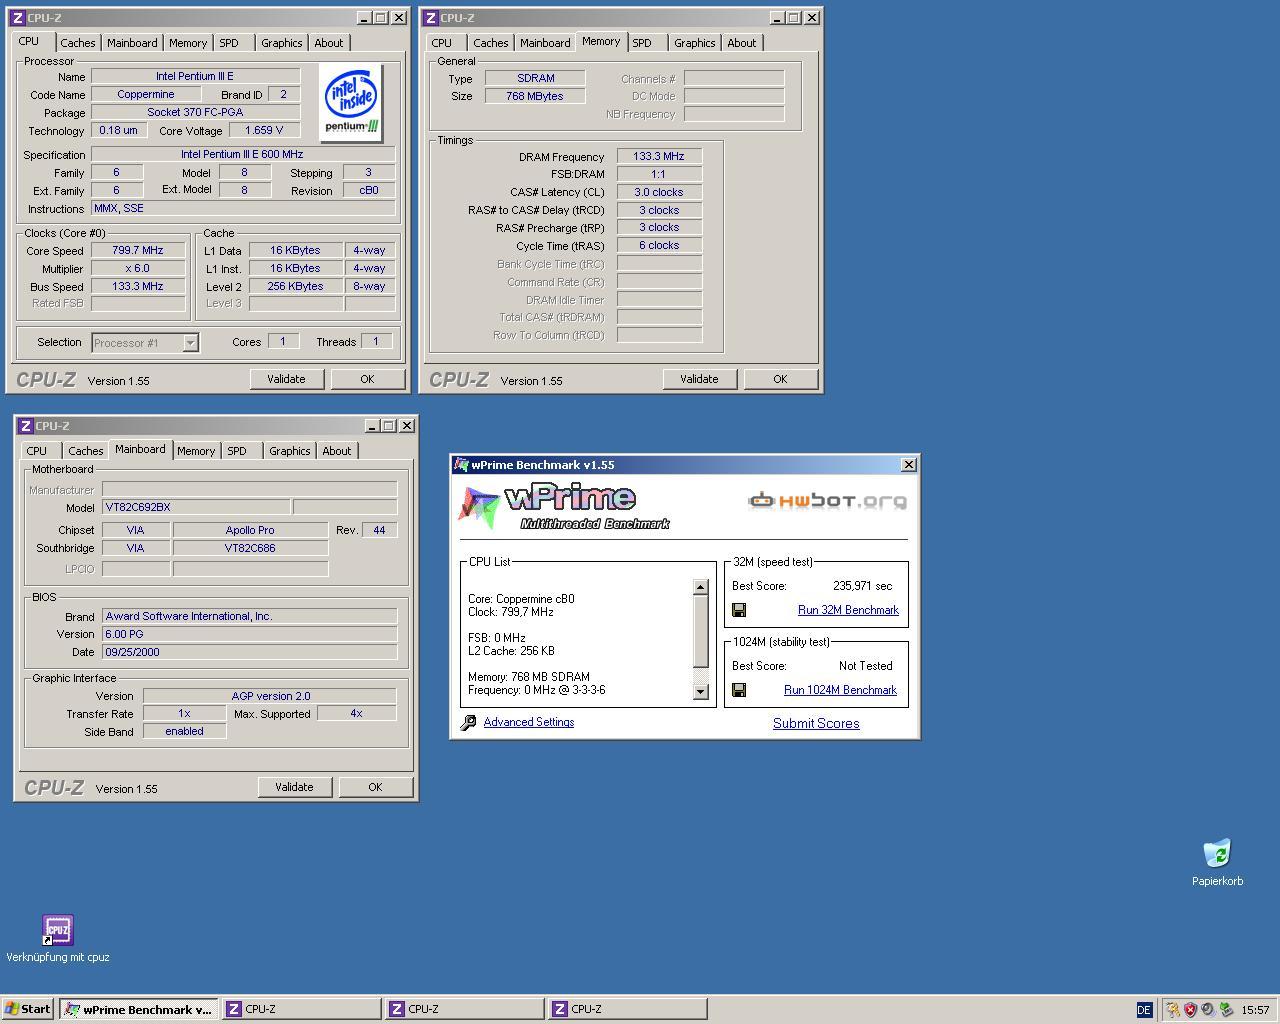Click the 235,971 sec best score text
This screenshot has width=1280, height=1024.
tap(862, 586)
